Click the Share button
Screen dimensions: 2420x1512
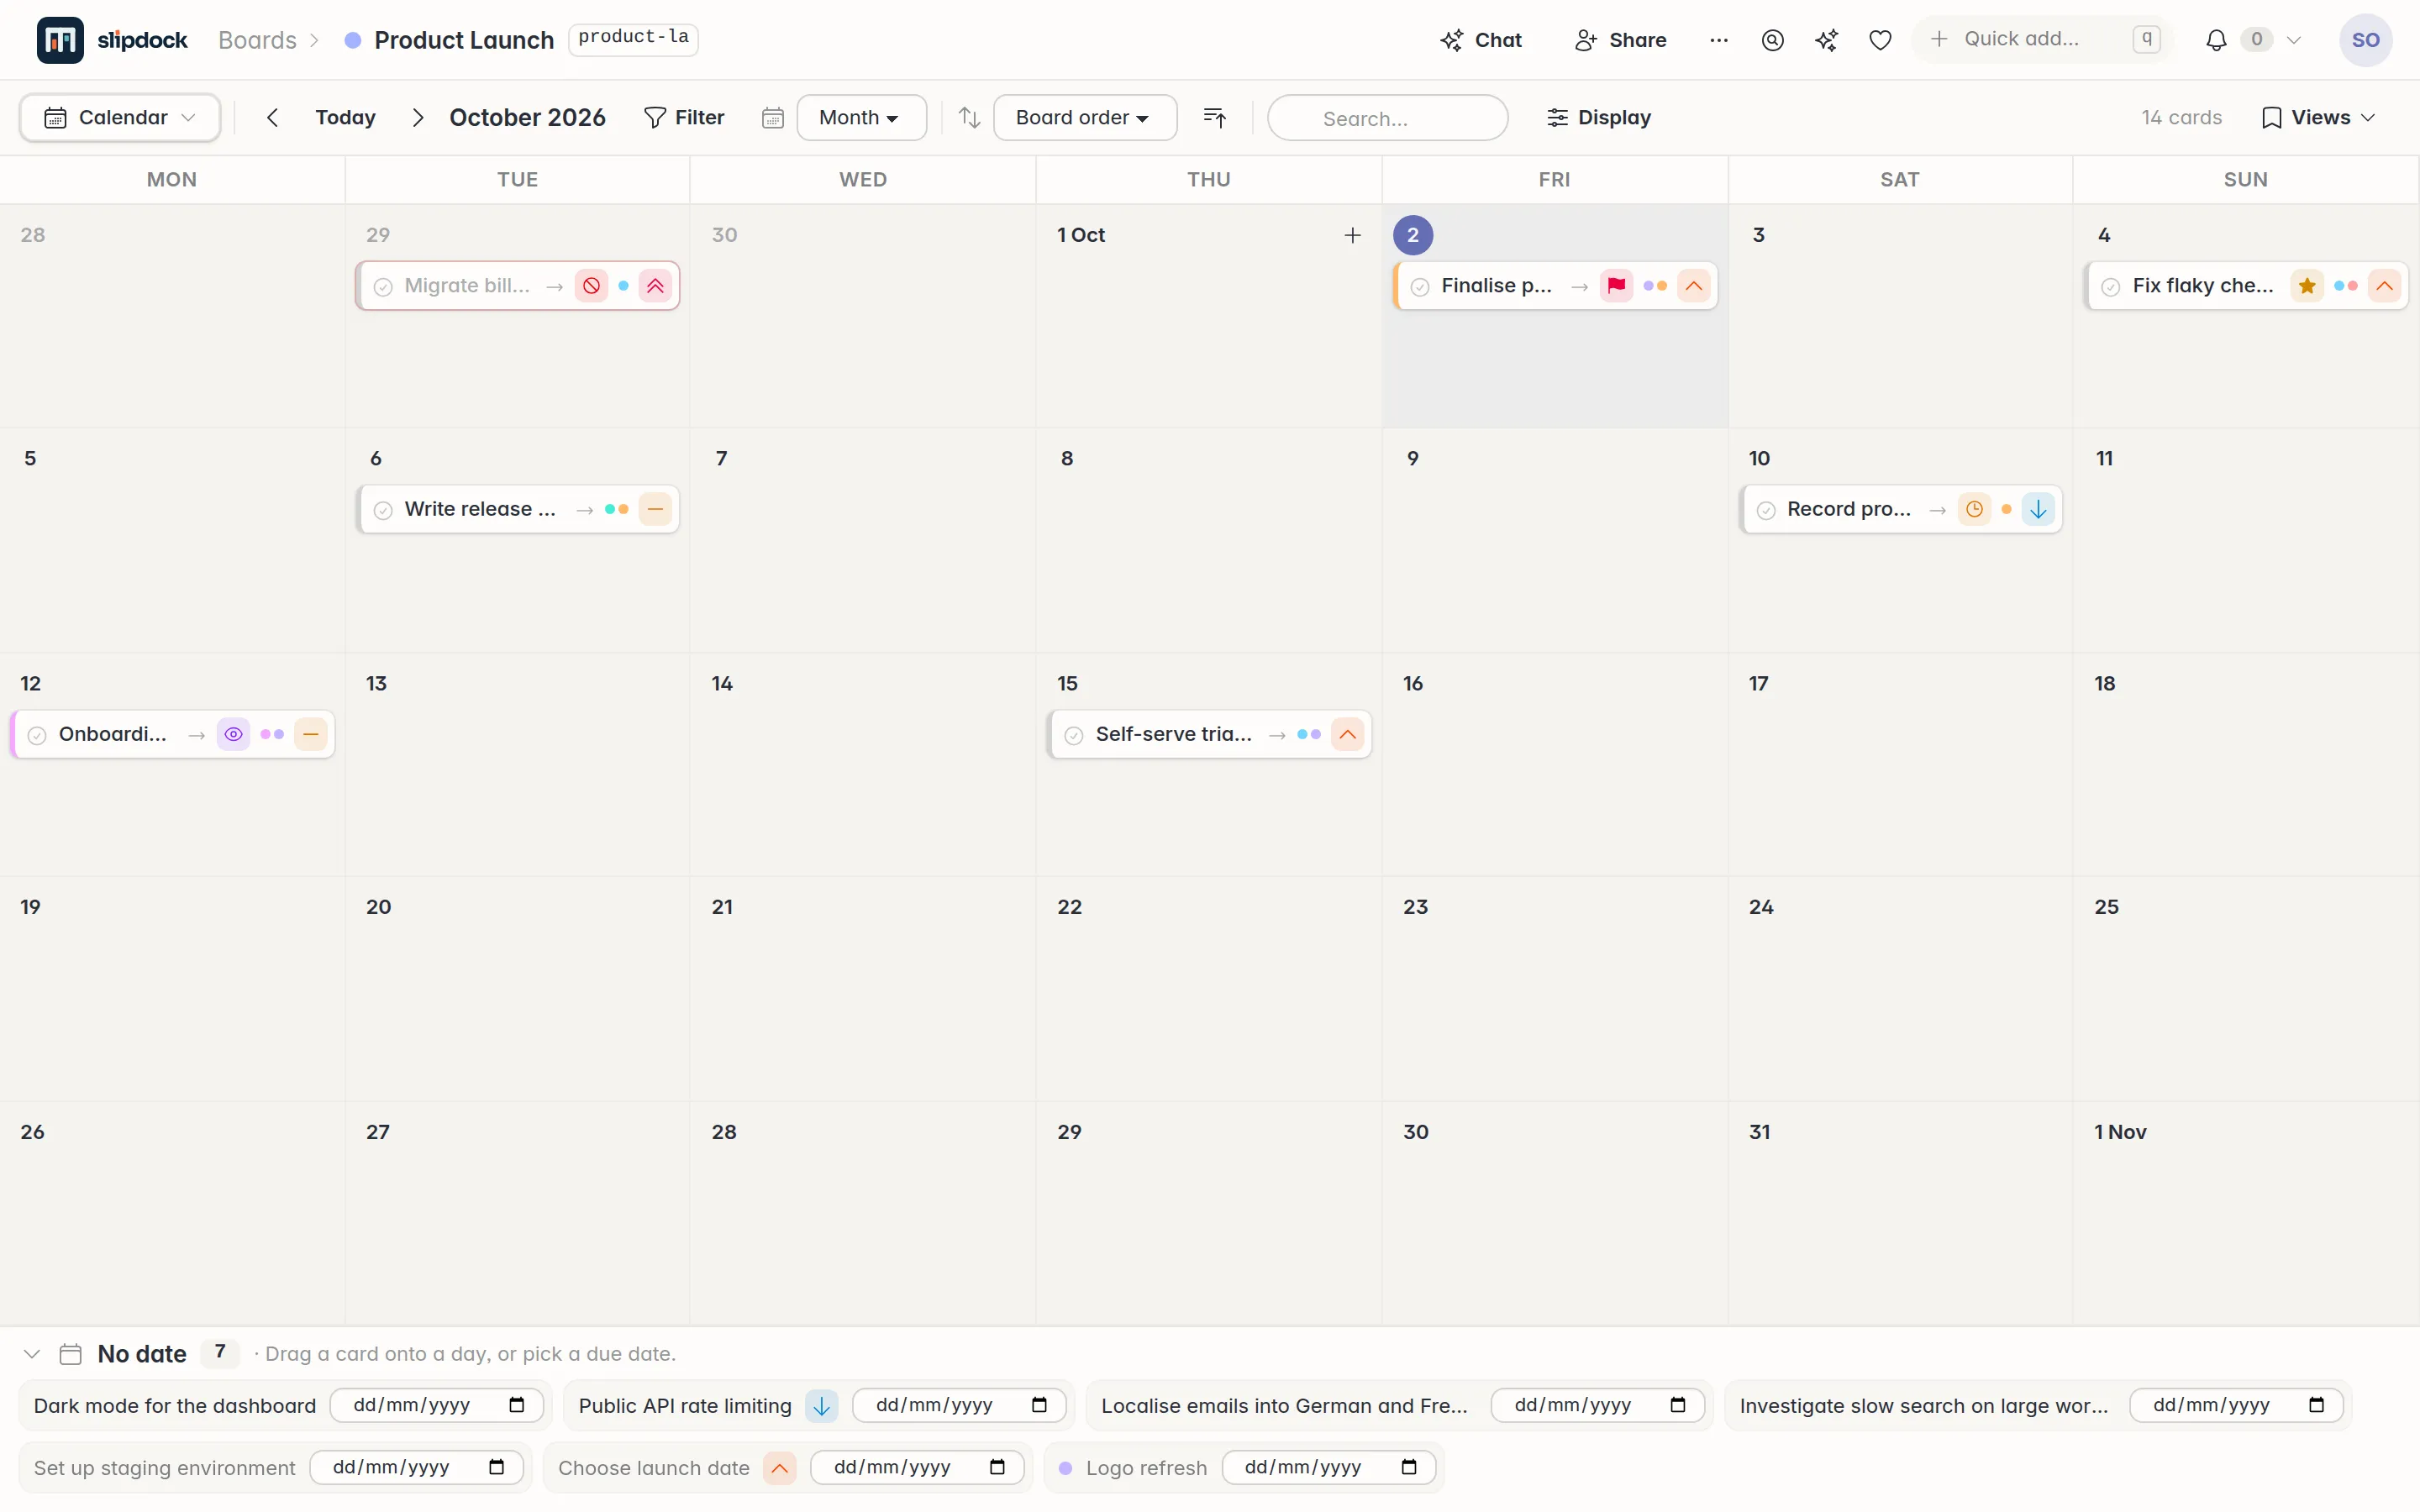[x=1621, y=40]
